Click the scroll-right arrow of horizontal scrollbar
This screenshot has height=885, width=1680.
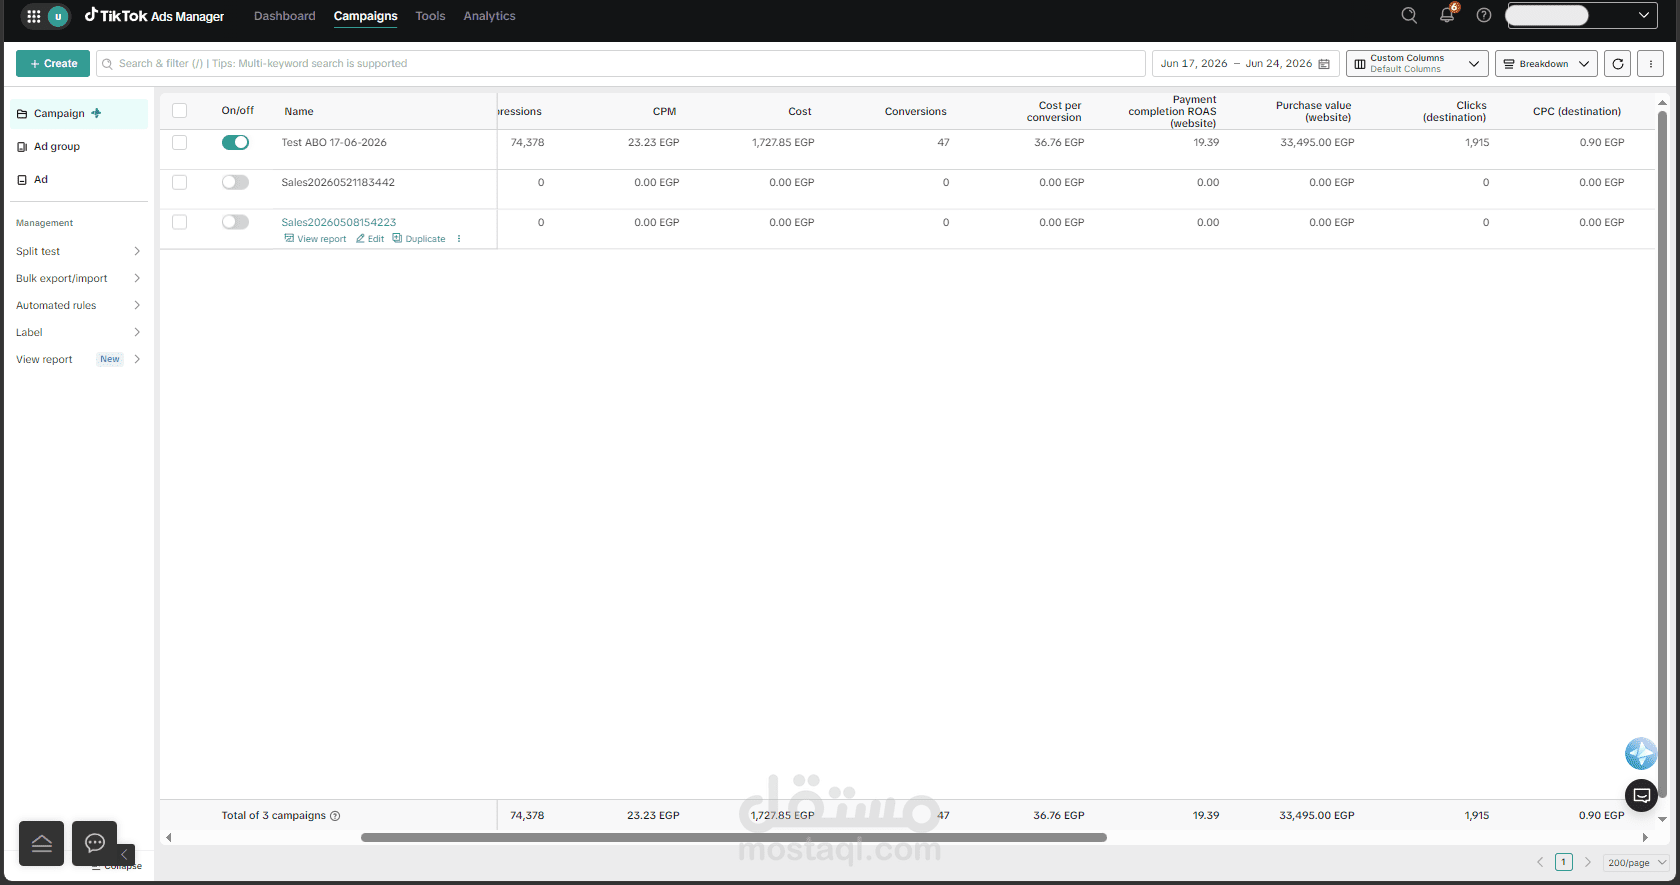(x=1645, y=838)
